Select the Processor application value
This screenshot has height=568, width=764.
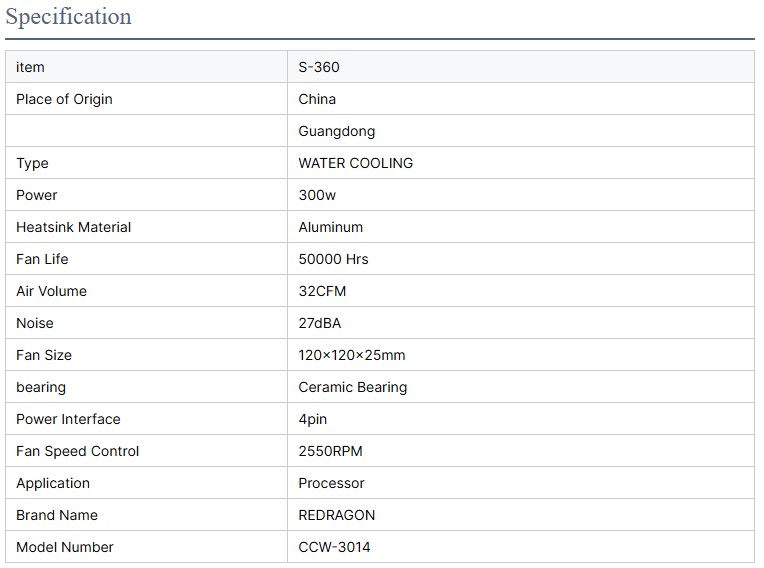click(331, 483)
